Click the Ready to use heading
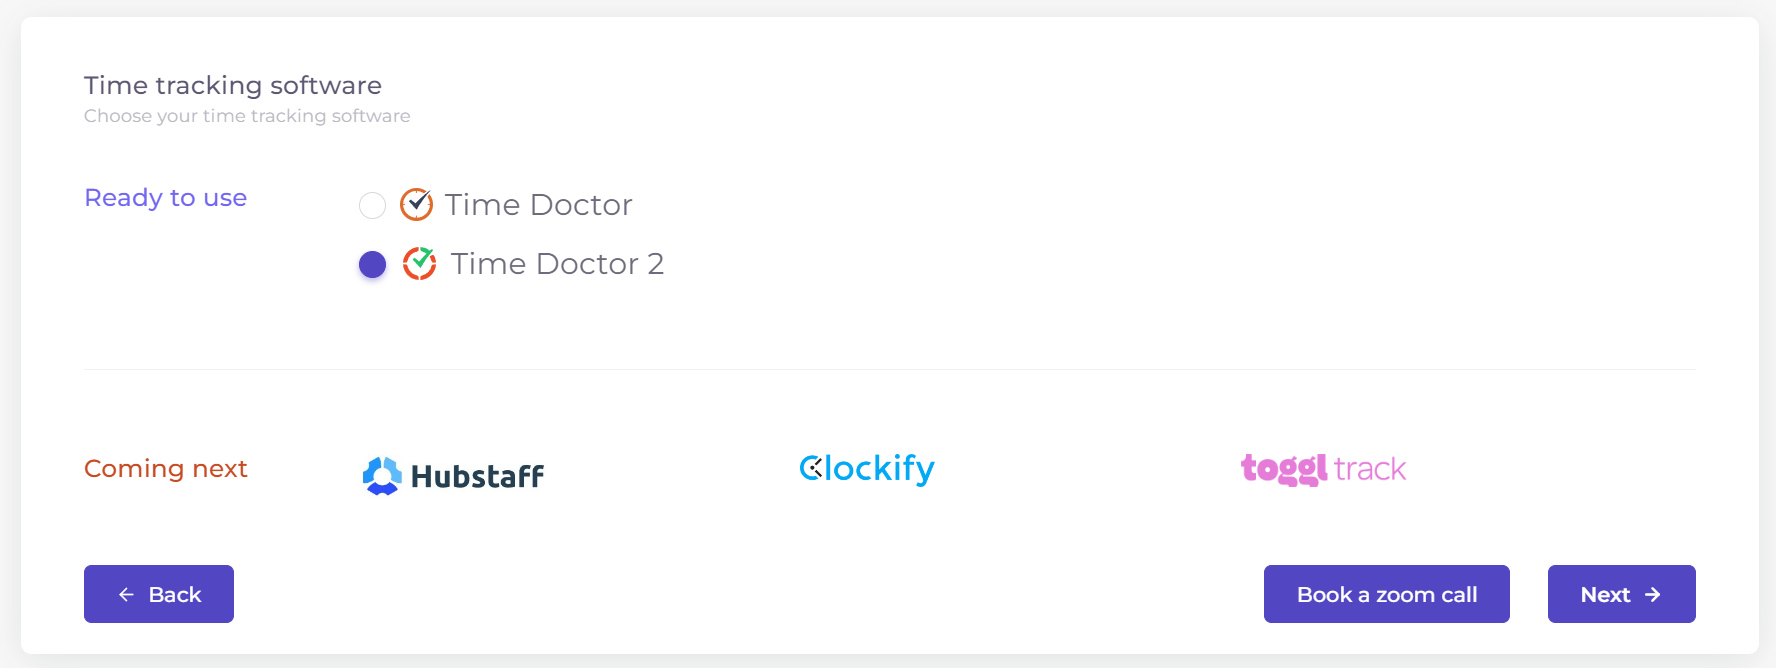Image resolution: width=1776 pixels, height=668 pixels. click(165, 198)
